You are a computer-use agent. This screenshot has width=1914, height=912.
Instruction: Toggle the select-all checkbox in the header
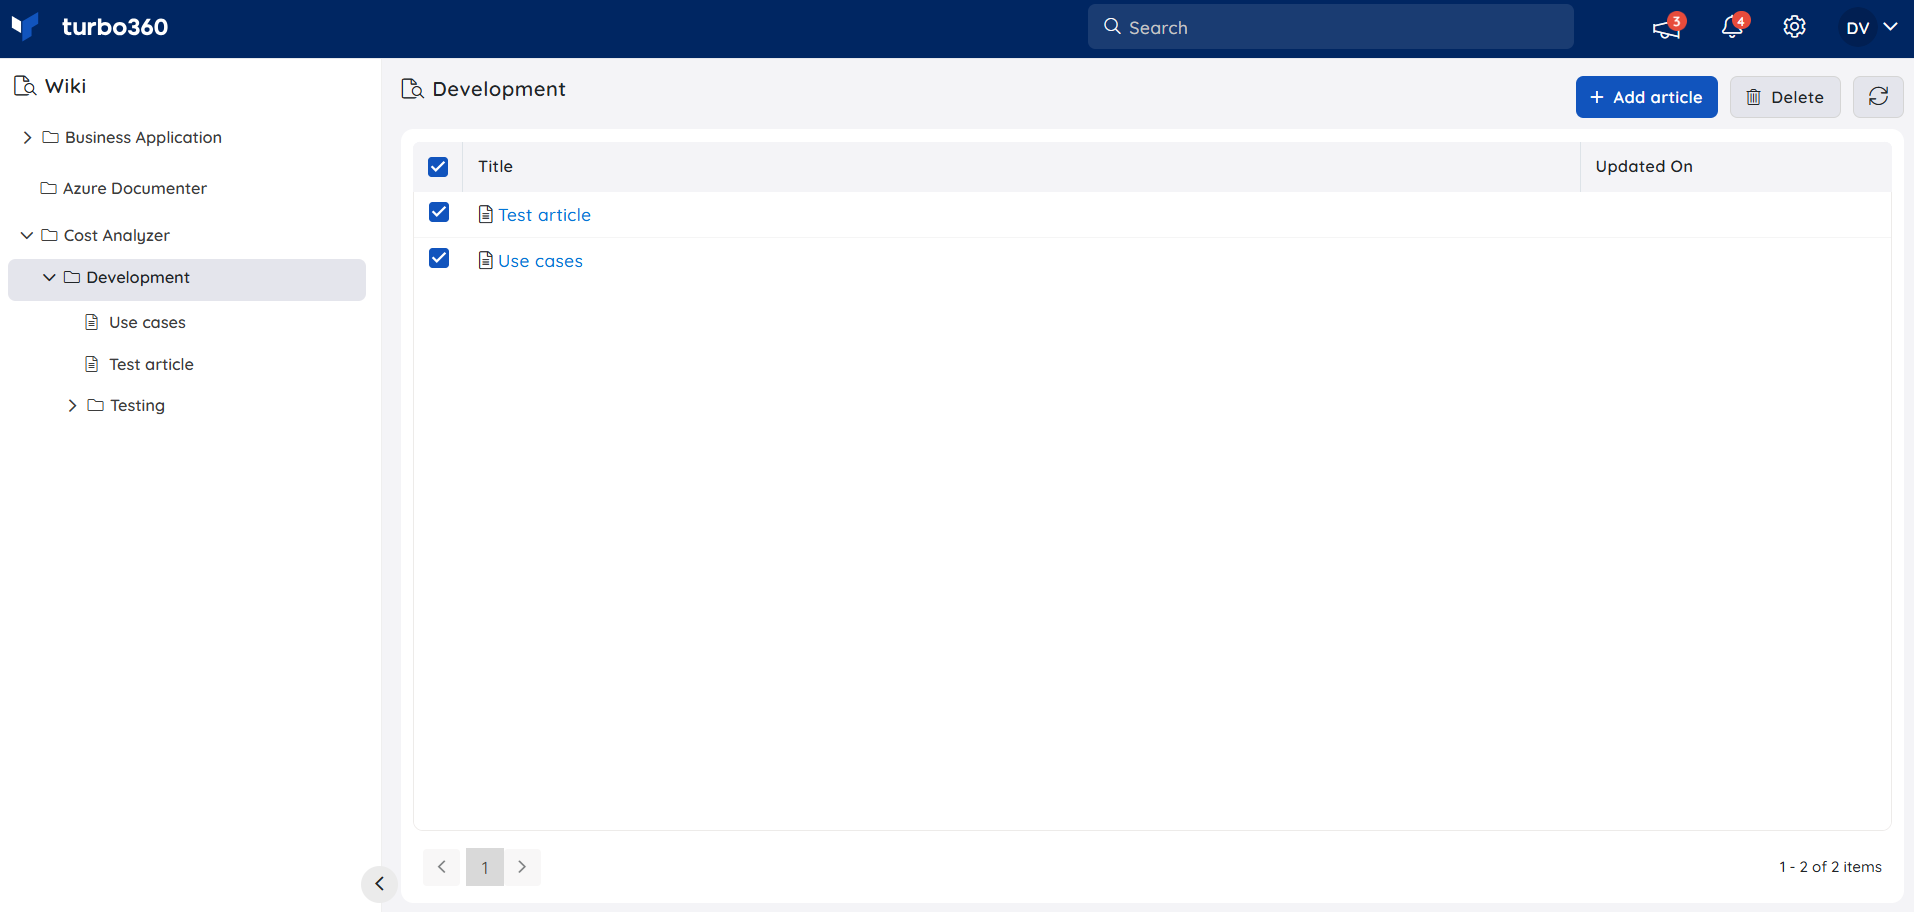tap(438, 167)
